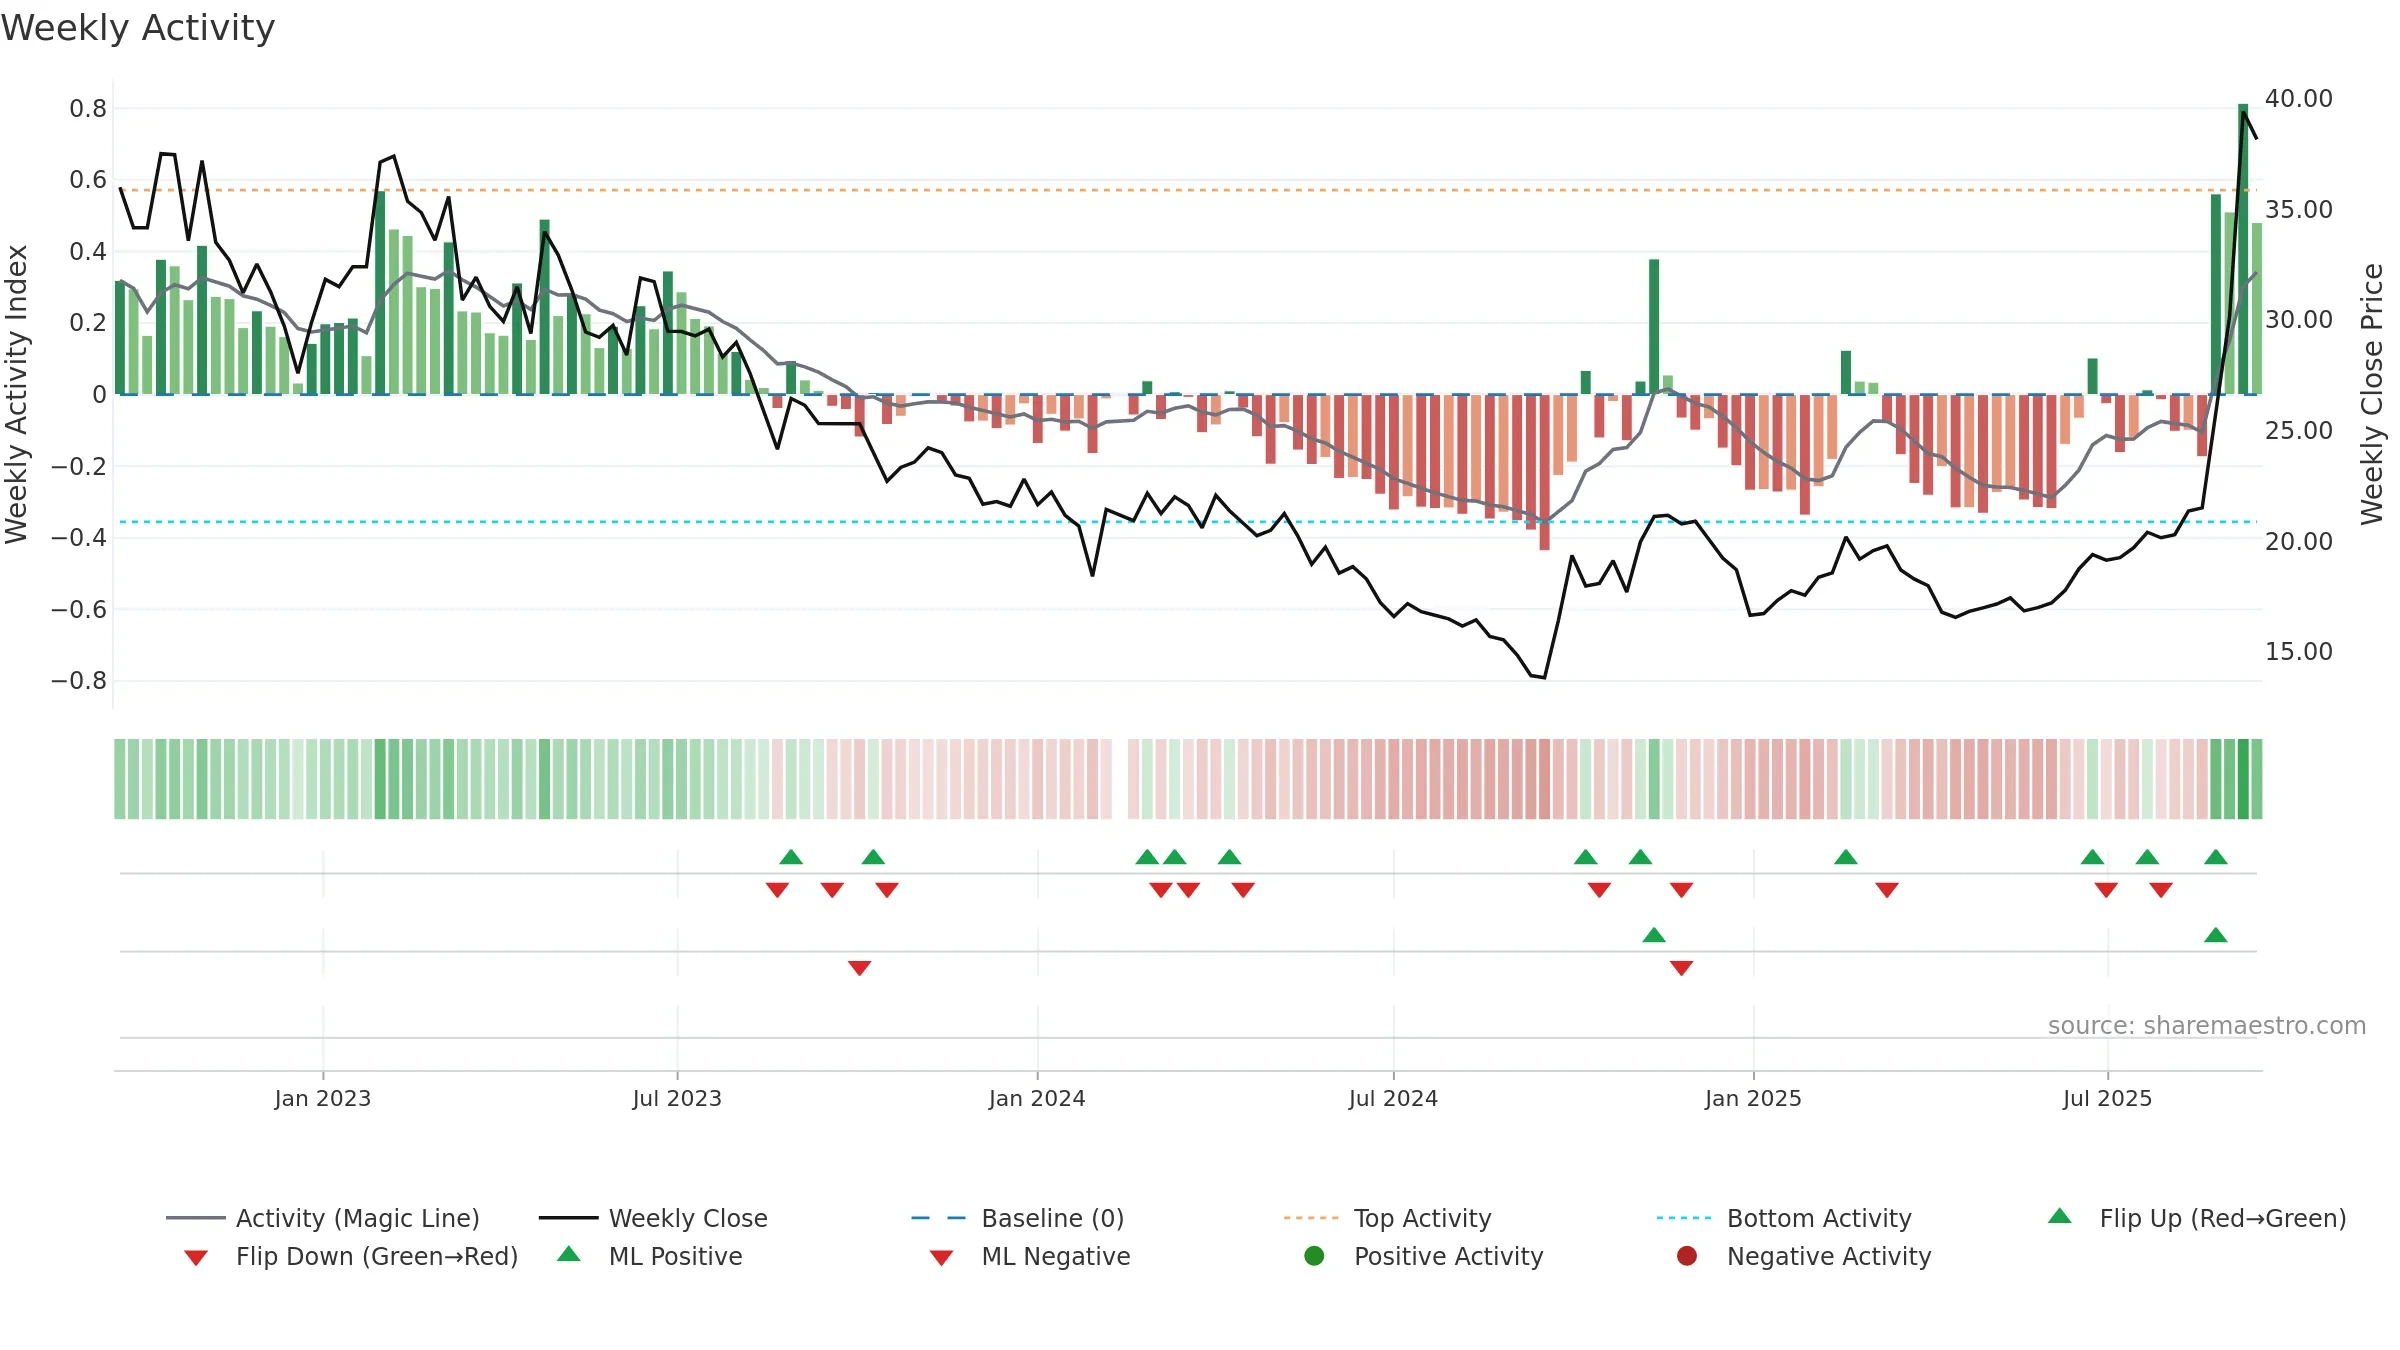Click the Weekly Close Price axis title
The height and width of the screenshot is (1350, 2400).
point(2372,395)
